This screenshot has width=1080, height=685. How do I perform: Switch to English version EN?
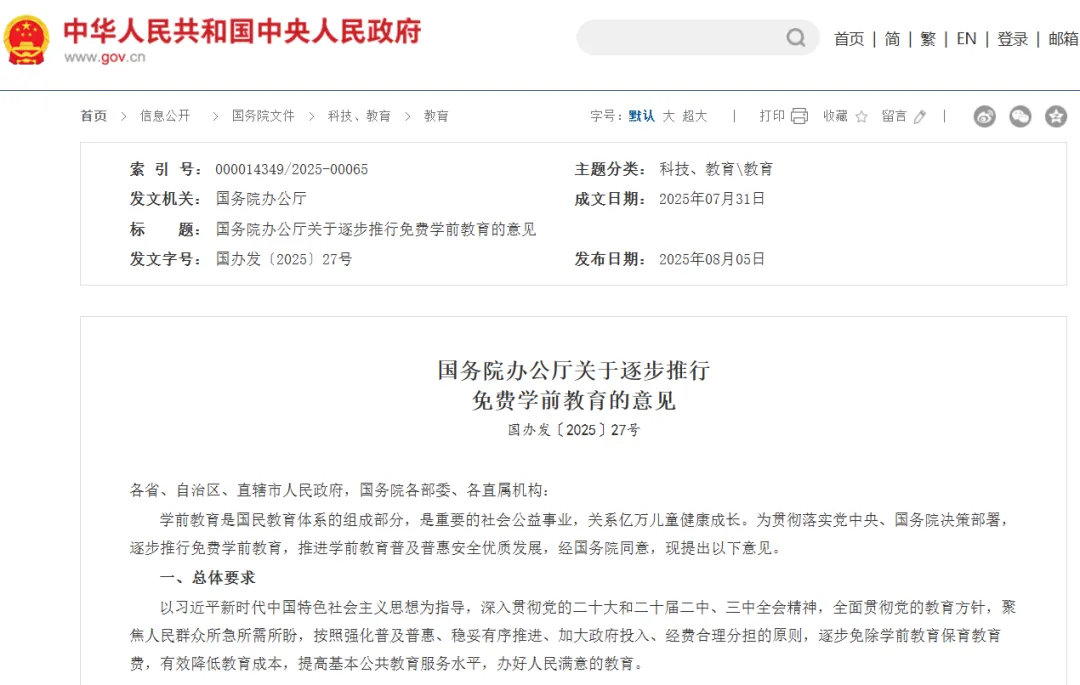tap(966, 39)
